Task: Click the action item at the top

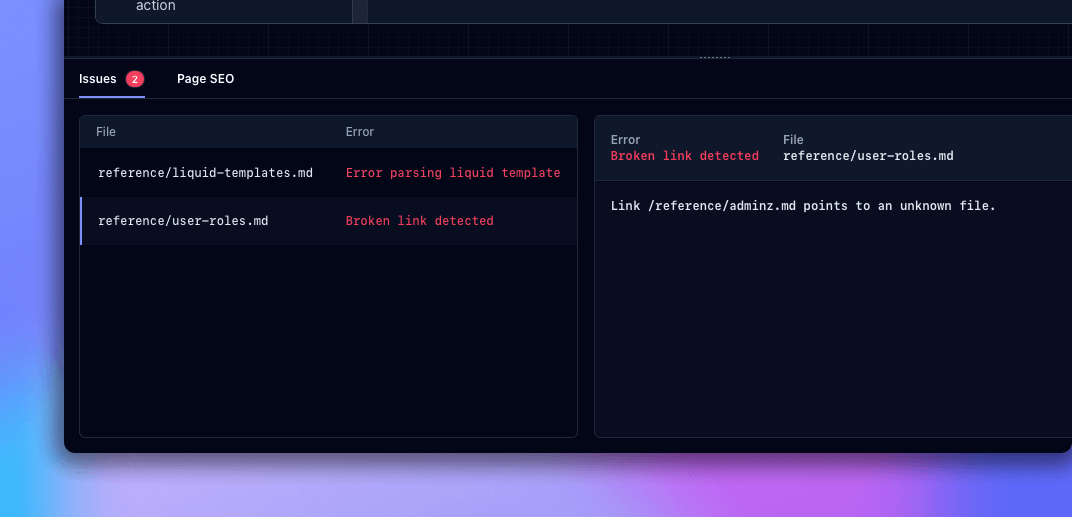Action: tap(156, 6)
